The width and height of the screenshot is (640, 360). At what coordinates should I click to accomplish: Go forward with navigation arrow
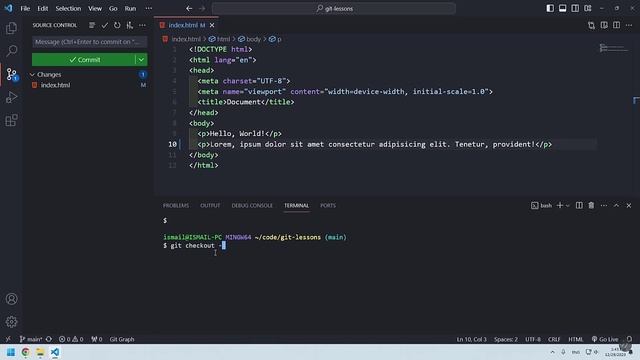(202, 9)
